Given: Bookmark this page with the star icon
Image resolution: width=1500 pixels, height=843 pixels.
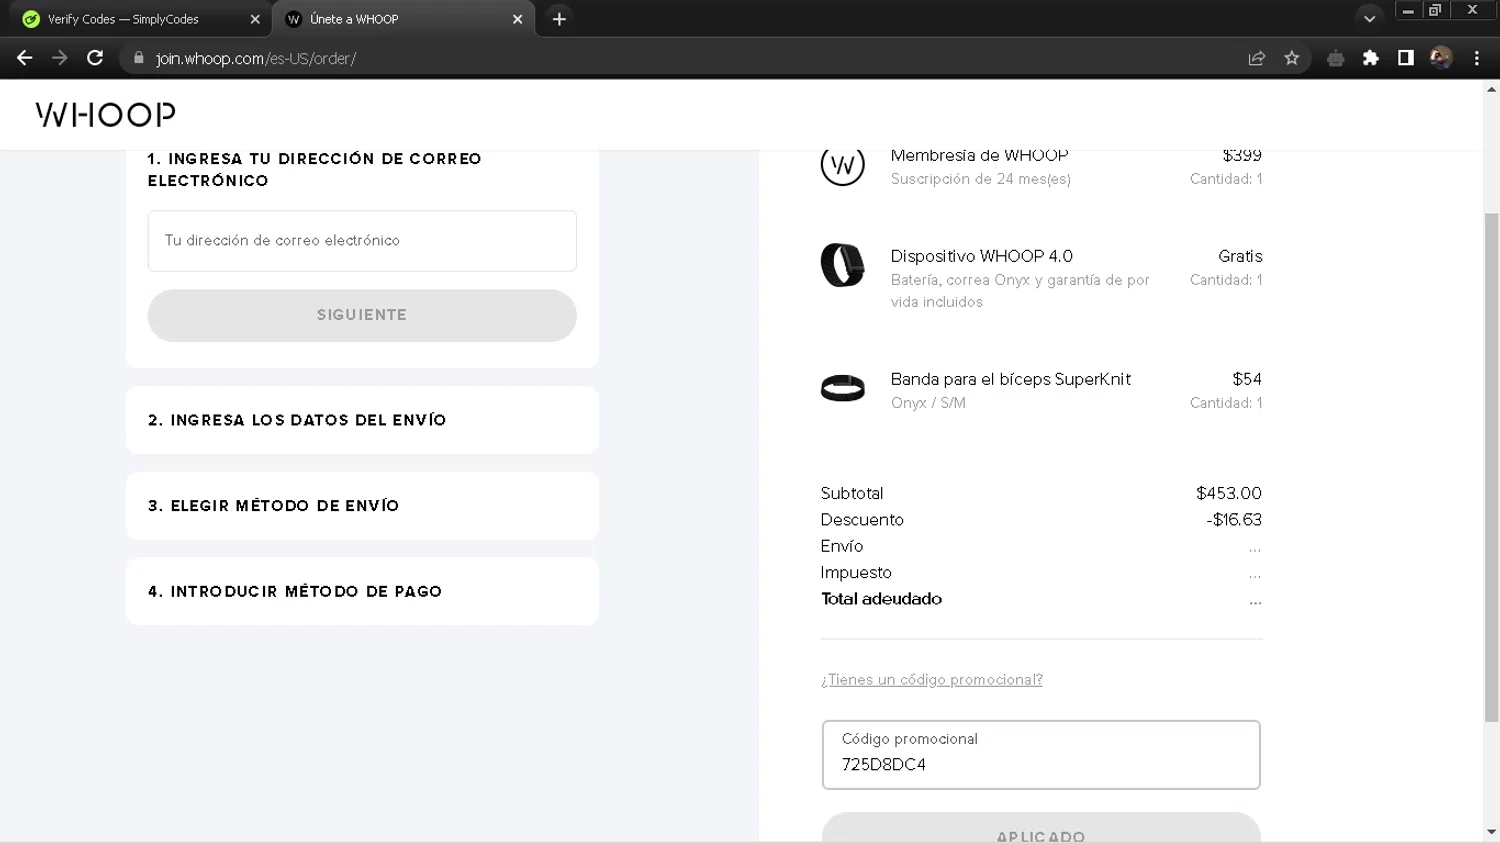Looking at the screenshot, I should tap(1292, 58).
